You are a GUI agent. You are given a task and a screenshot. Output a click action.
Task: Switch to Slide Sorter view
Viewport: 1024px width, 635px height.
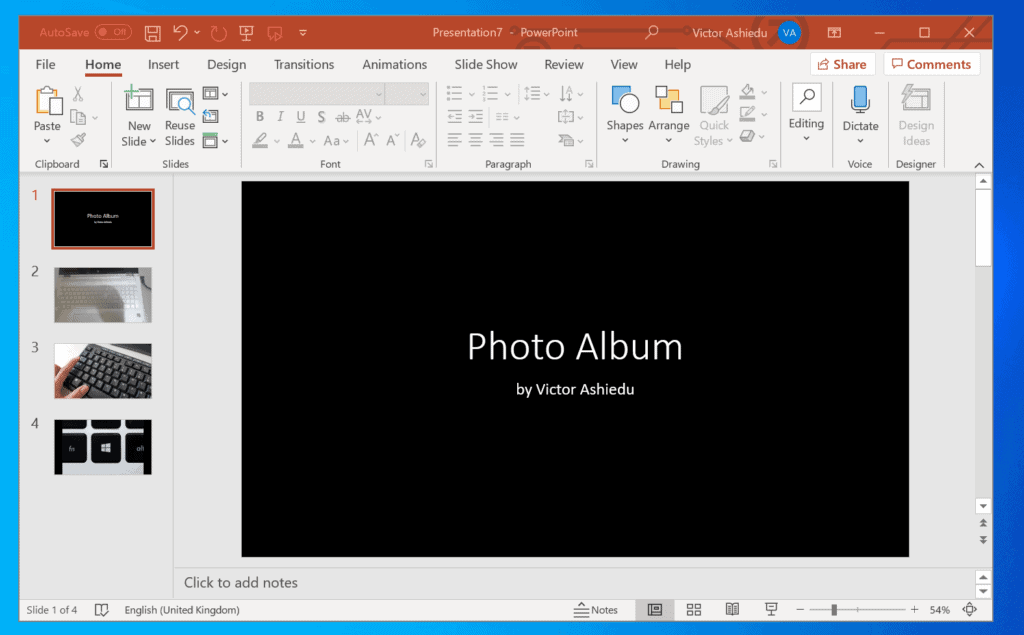click(x=693, y=609)
